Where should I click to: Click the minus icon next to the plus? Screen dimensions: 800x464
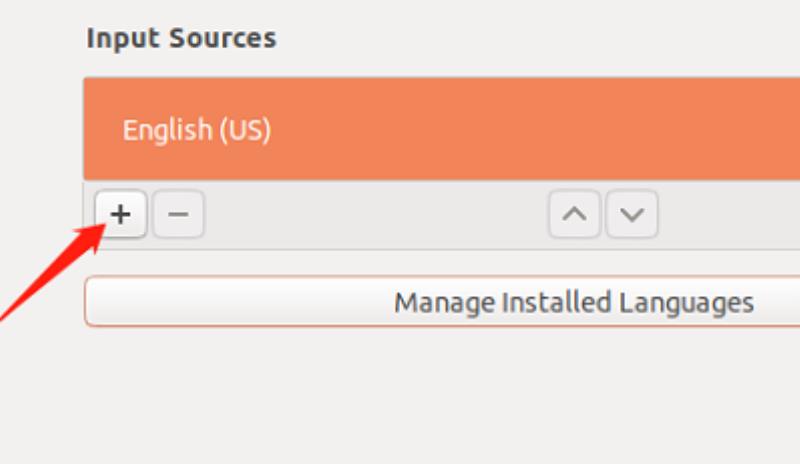(179, 214)
